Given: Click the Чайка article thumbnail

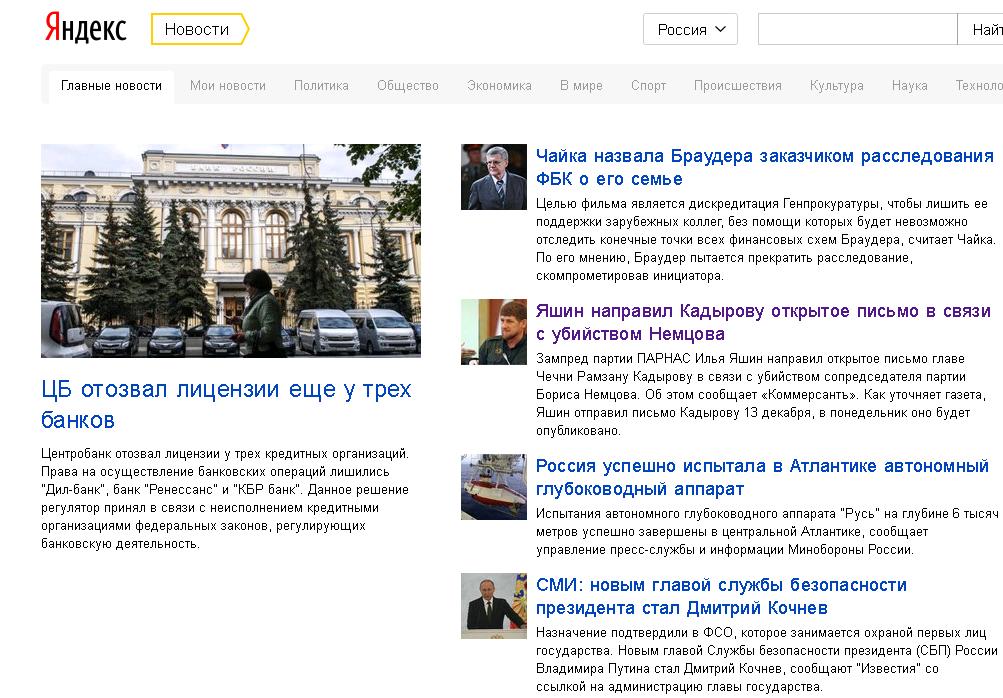Looking at the screenshot, I should [494, 177].
